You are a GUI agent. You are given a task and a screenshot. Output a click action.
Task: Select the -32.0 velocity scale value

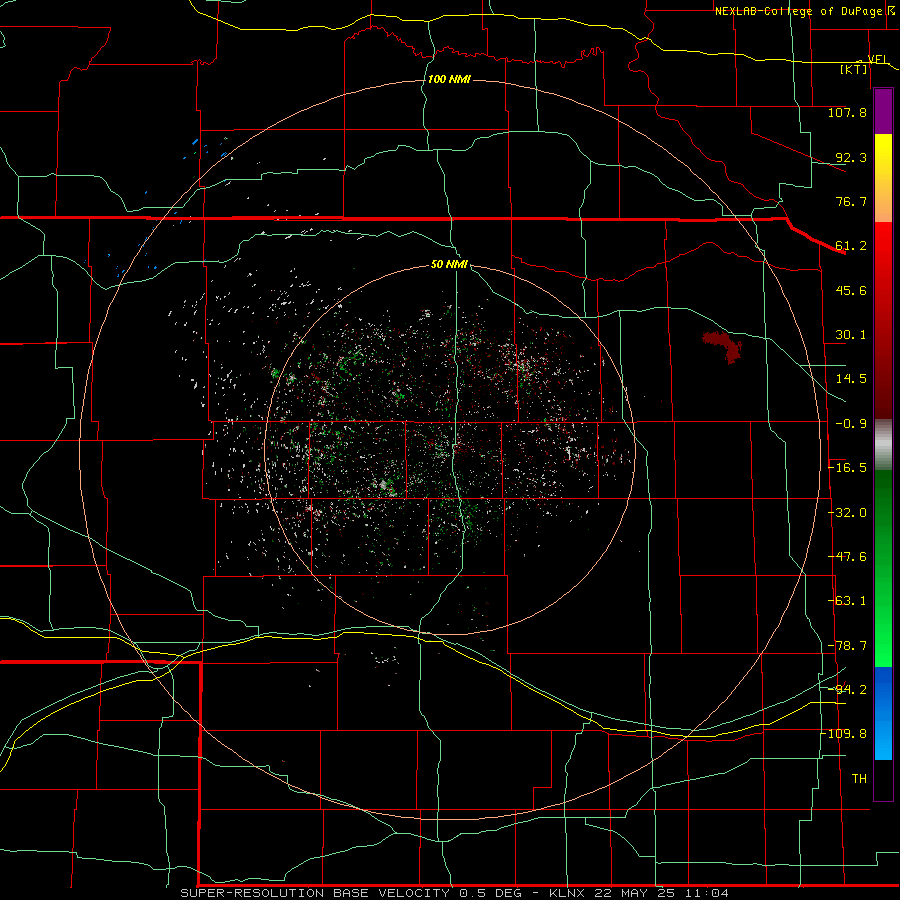[x=847, y=513]
